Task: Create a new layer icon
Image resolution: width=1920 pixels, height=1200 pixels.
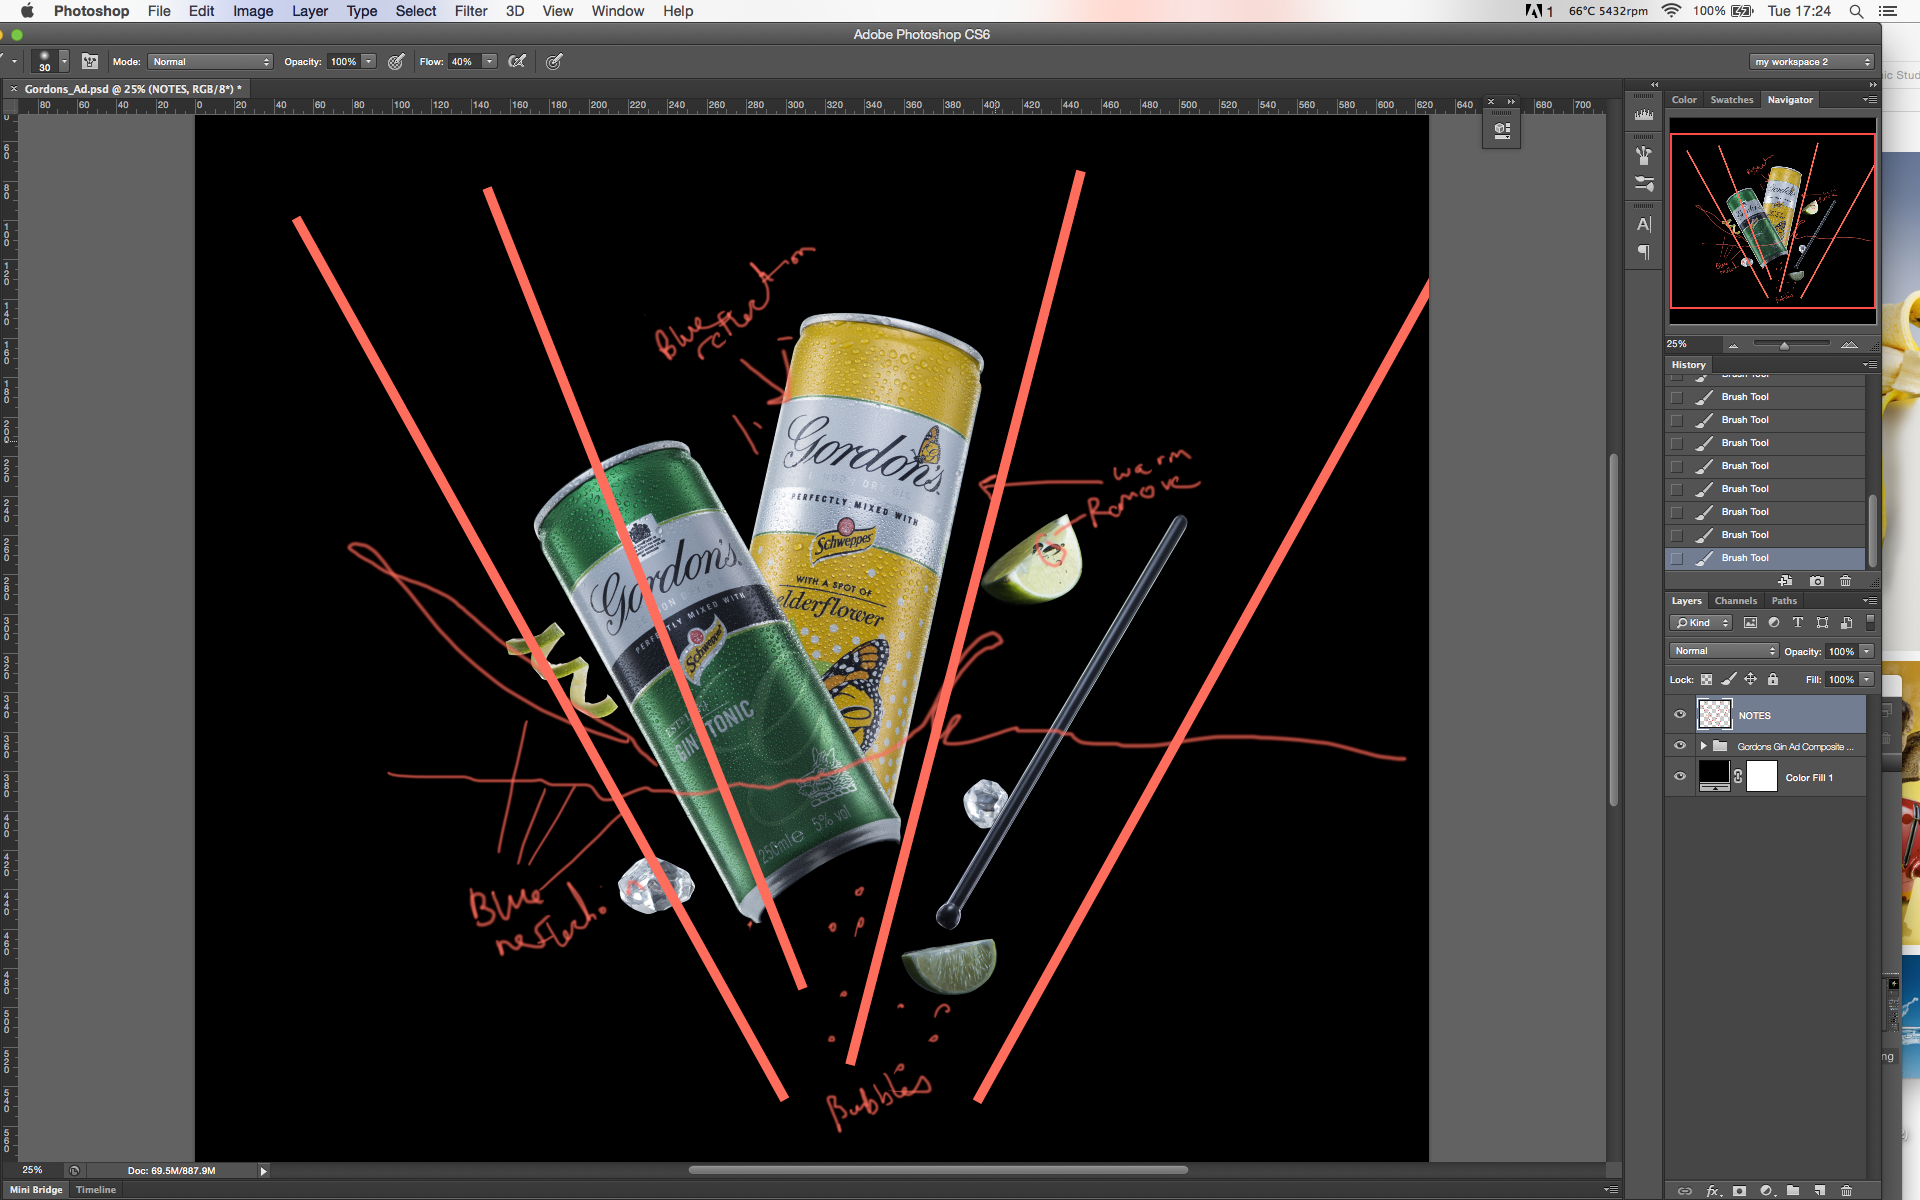Action: coord(1820,1190)
